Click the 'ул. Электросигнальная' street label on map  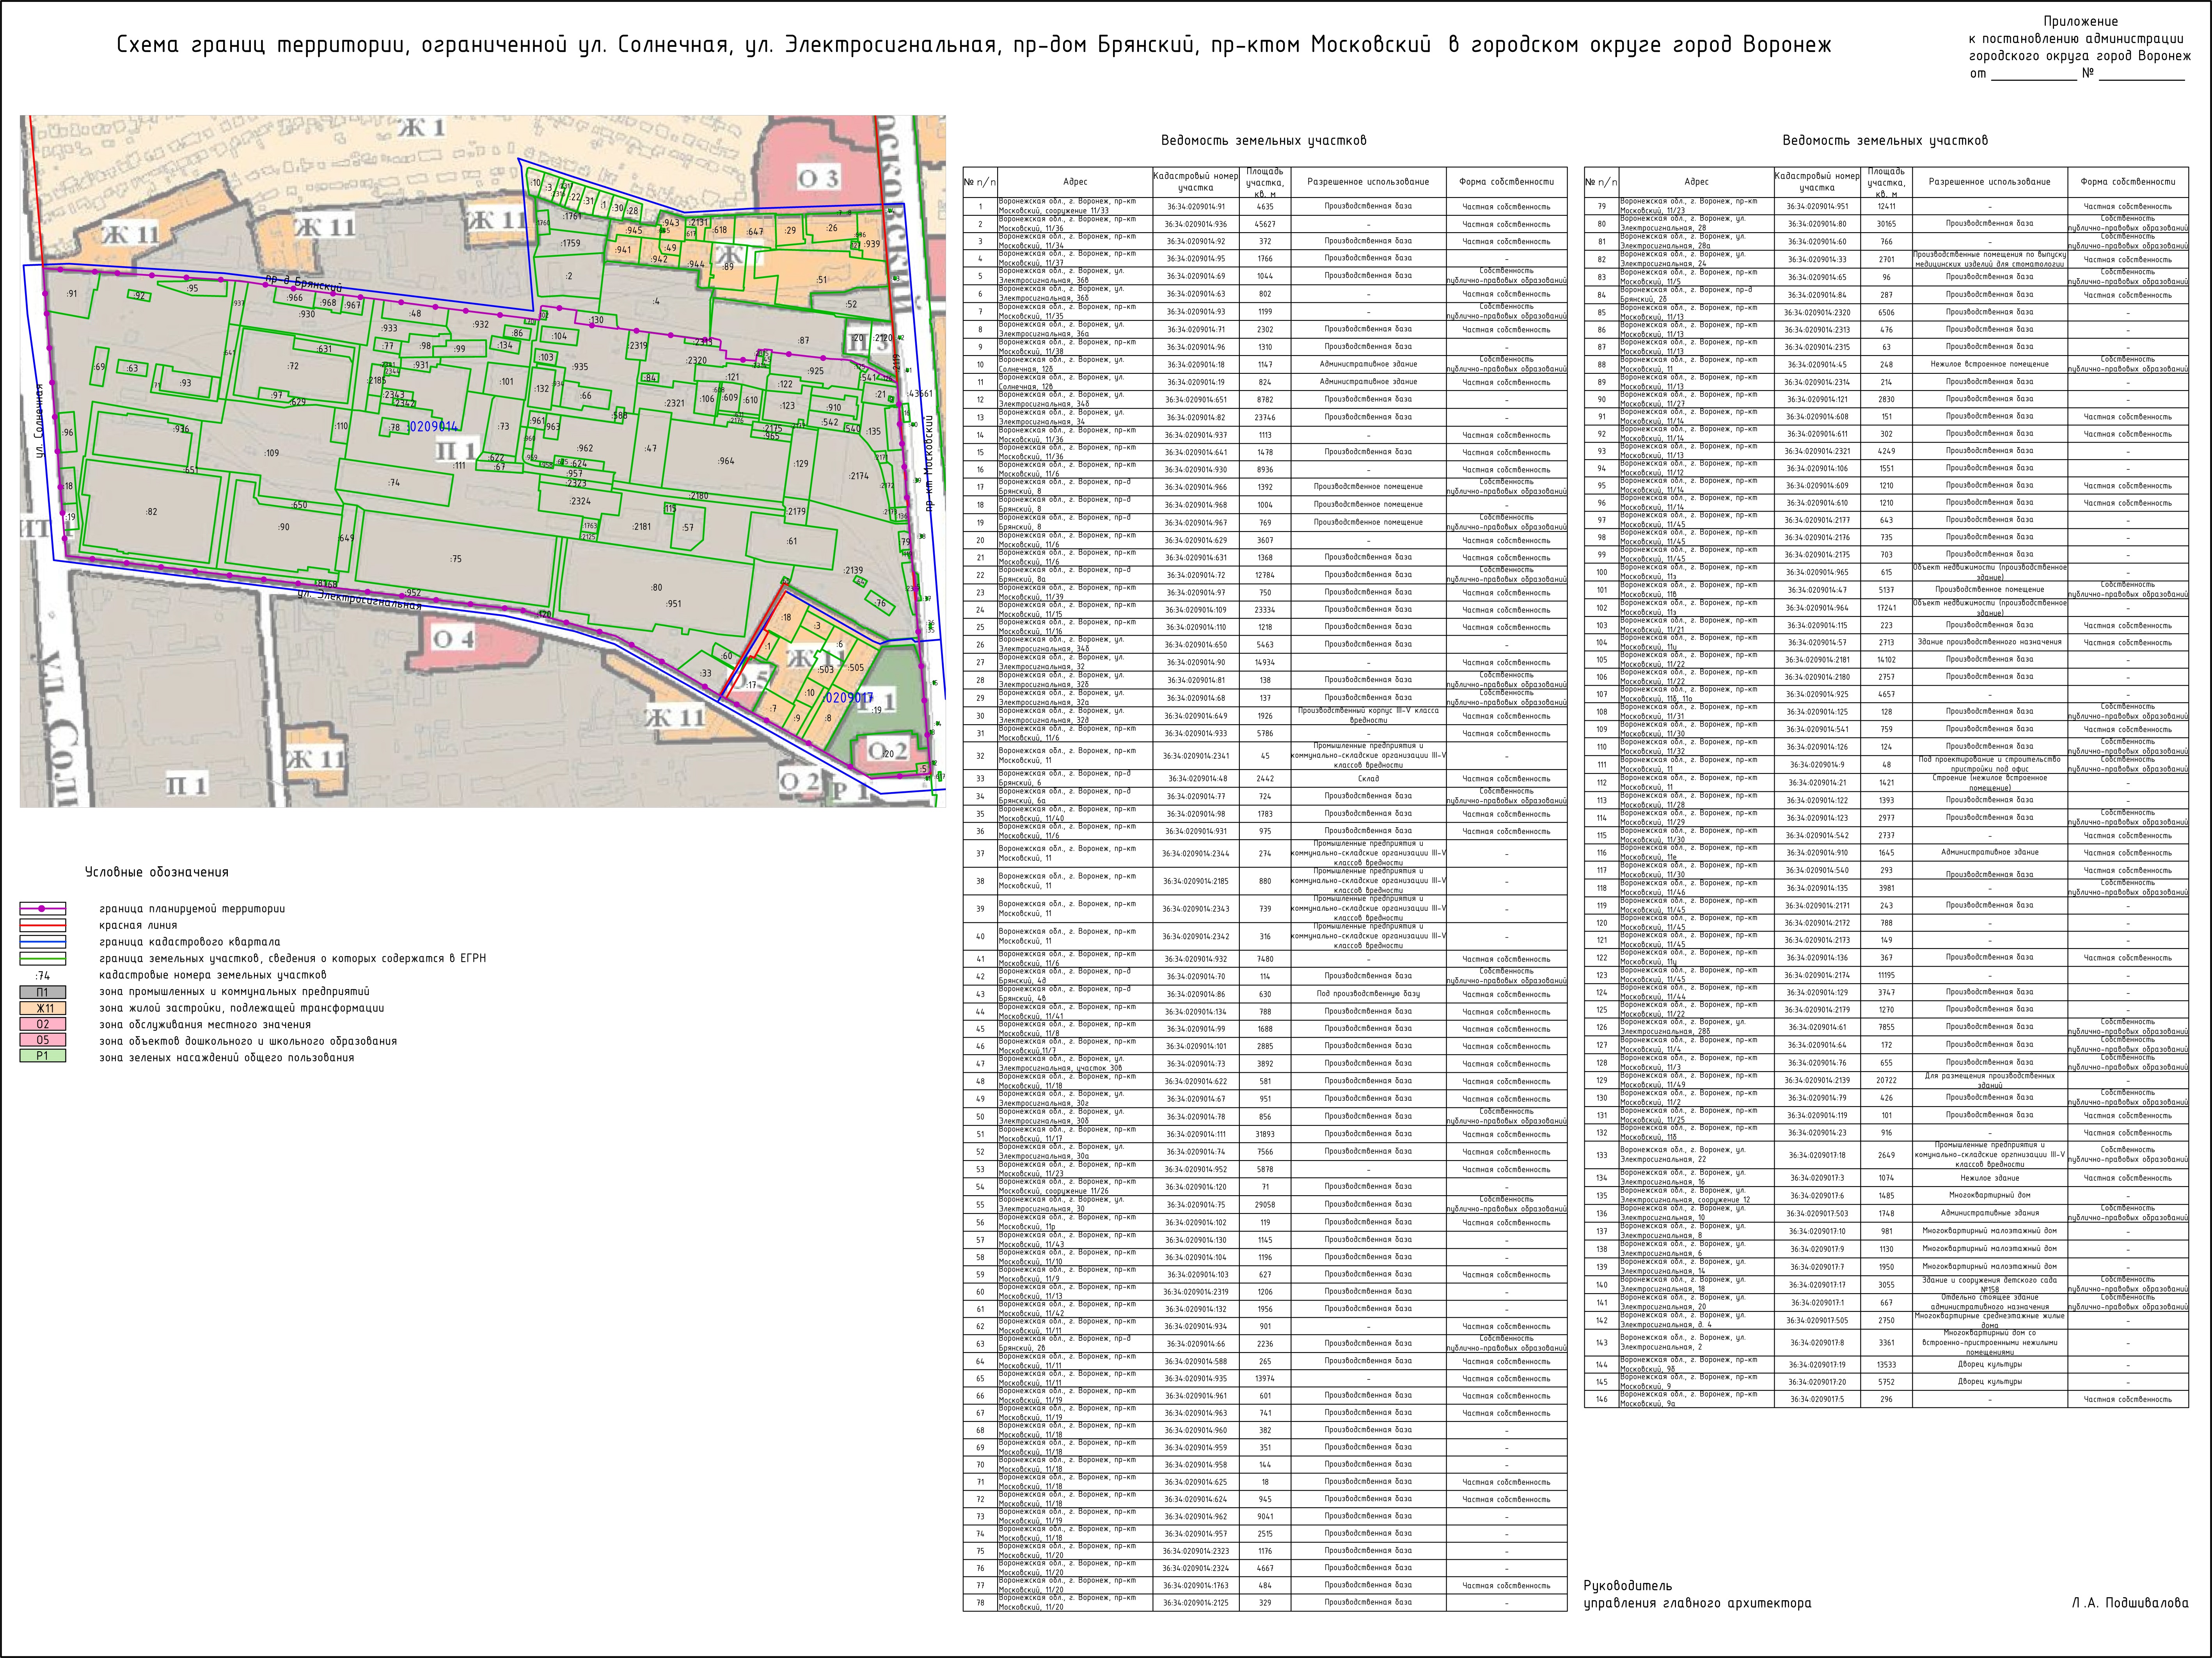point(360,600)
